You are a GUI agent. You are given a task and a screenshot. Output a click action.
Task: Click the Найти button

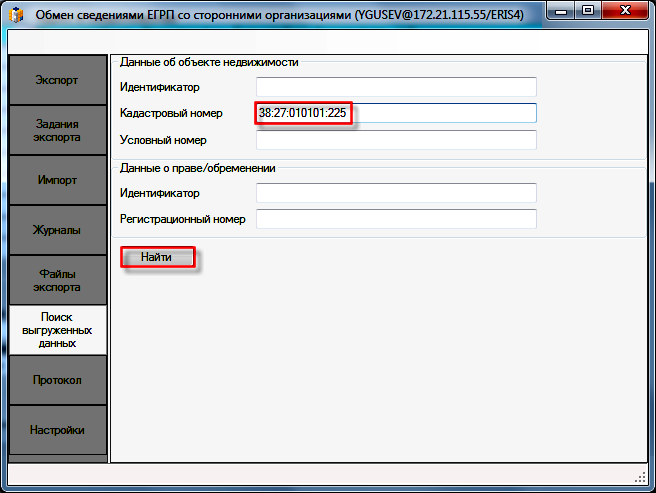(x=157, y=257)
